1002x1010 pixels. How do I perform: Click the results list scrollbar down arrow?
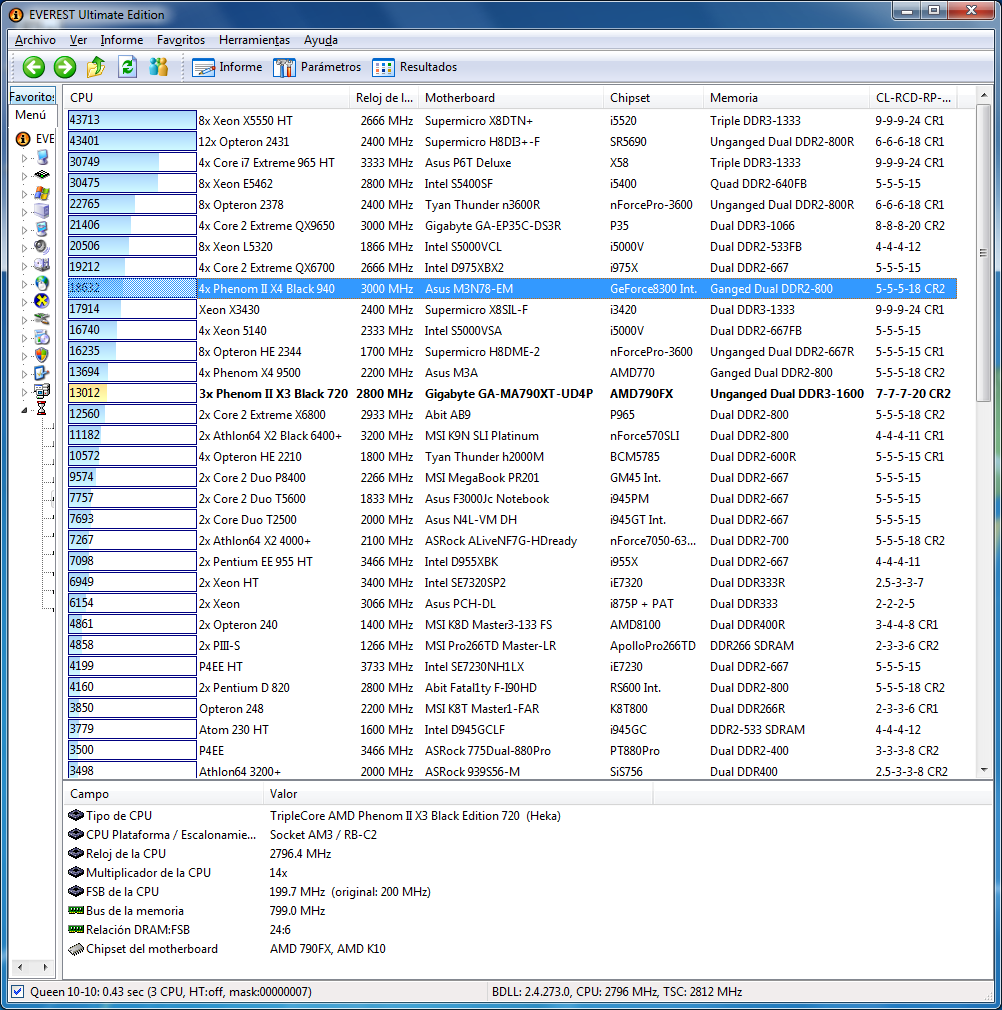tap(983, 770)
